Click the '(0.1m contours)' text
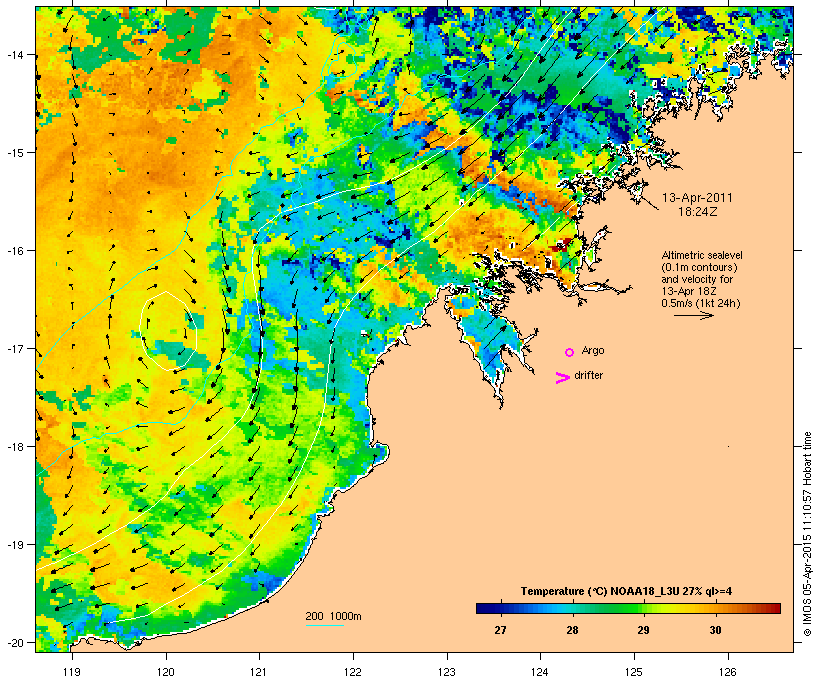The image size is (820, 680). 699,267
